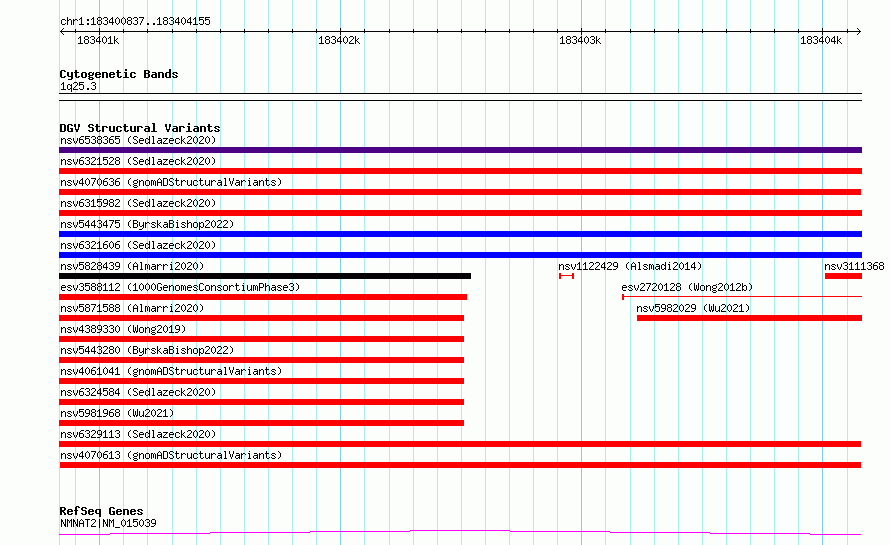Open nsv6324584 (Sedlazeck2020) label

click(138, 392)
